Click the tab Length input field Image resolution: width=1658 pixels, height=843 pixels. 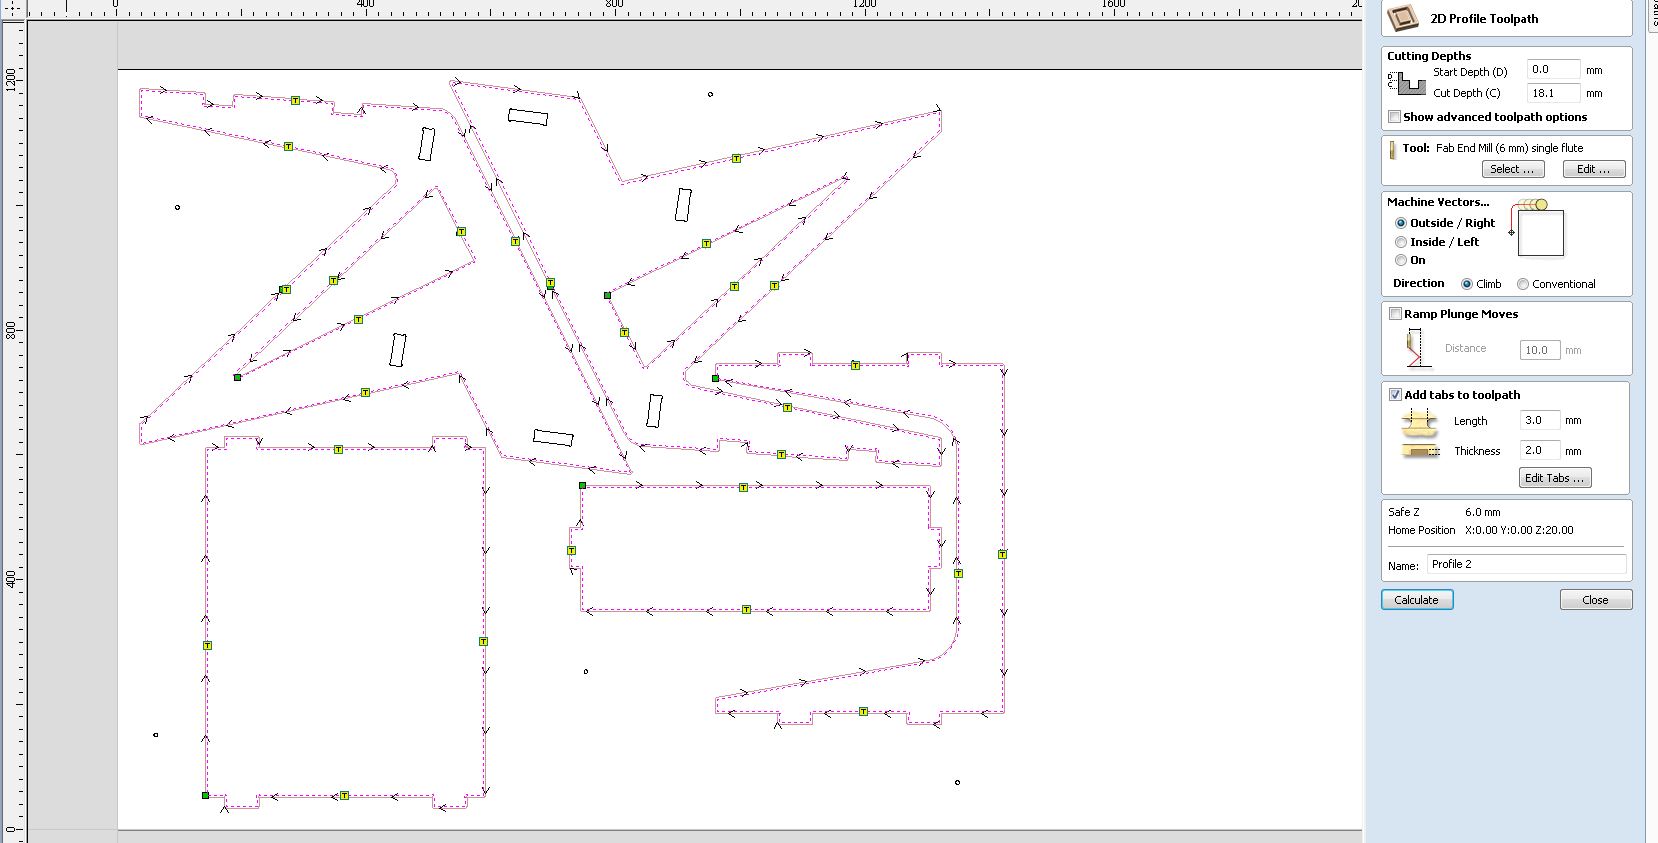[x=1540, y=420]
